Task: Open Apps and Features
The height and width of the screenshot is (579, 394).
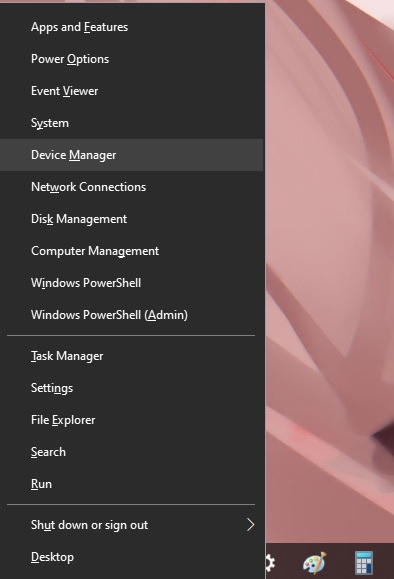Action: [x=132, y=27]
